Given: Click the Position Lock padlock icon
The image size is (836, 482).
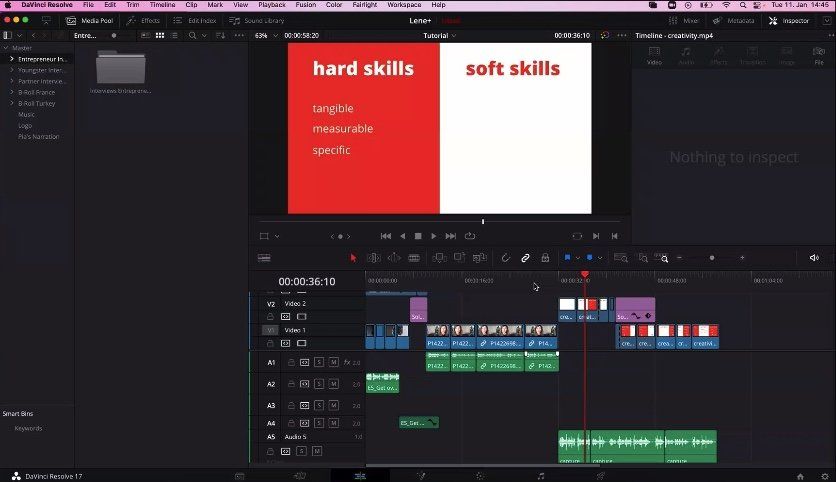Looking at the screenshot, I should [545, 258].
